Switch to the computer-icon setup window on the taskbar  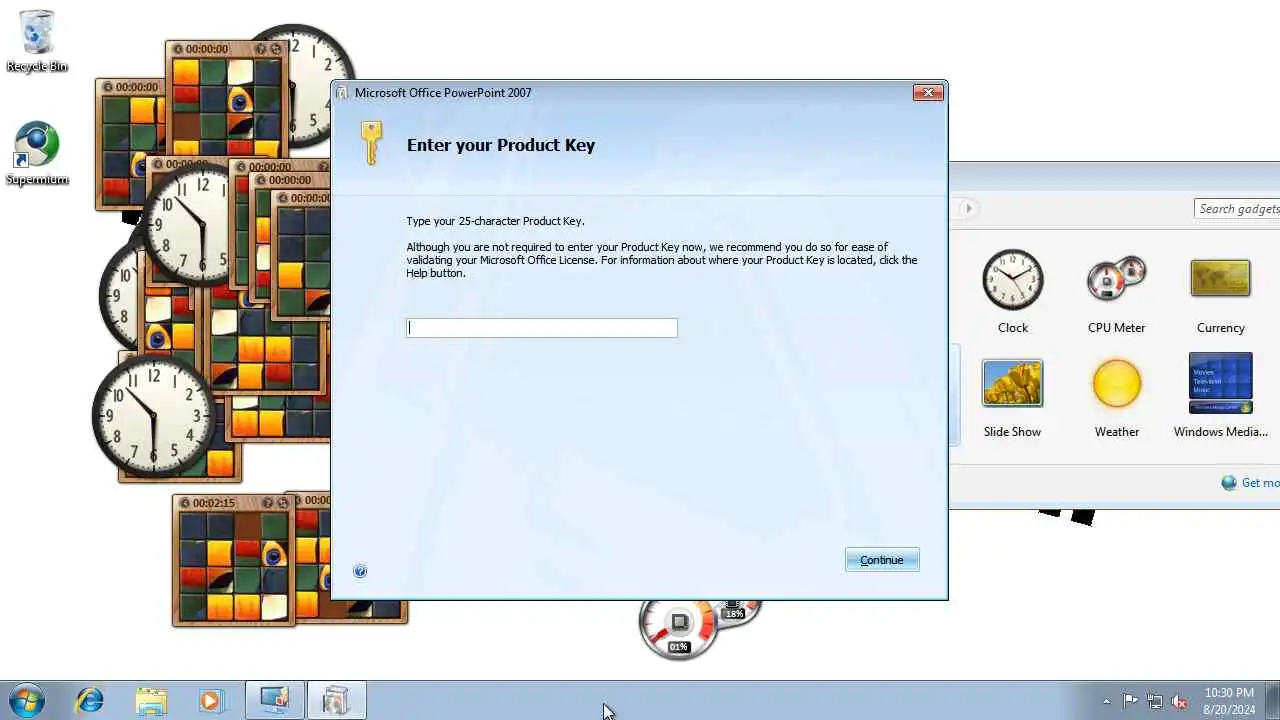coord(275,700)
